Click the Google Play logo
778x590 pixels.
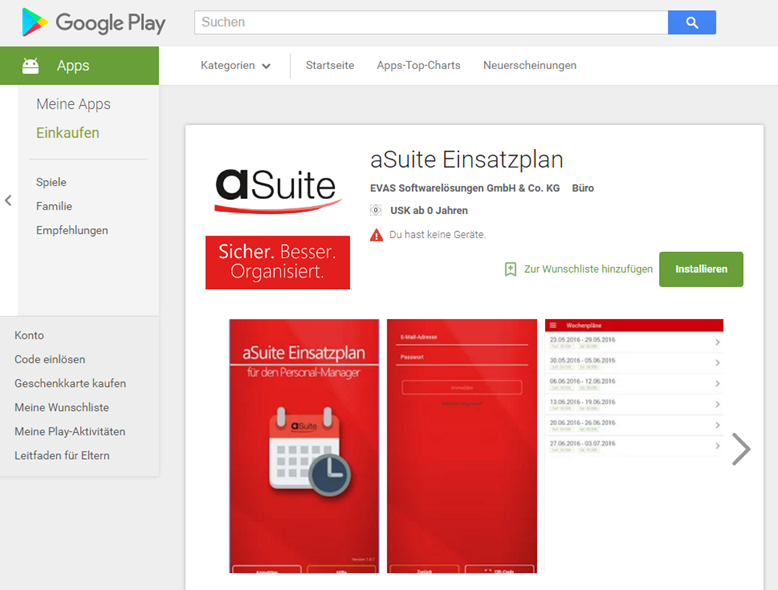(x=94, y=22)
